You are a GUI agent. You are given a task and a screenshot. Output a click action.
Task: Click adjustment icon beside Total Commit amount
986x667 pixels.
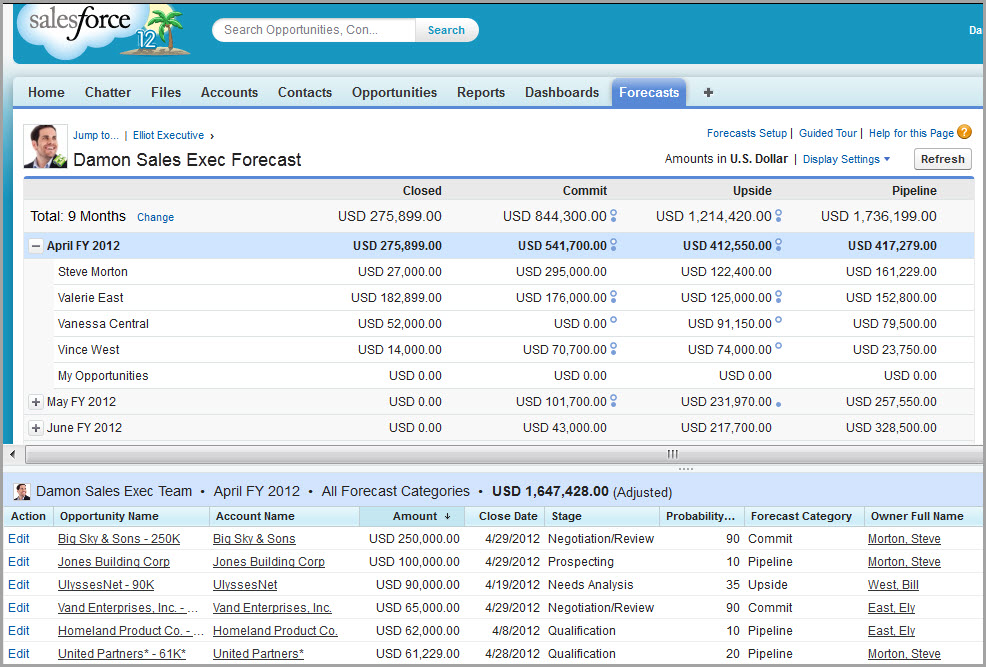pyautogui.click(x=613, y=216)
